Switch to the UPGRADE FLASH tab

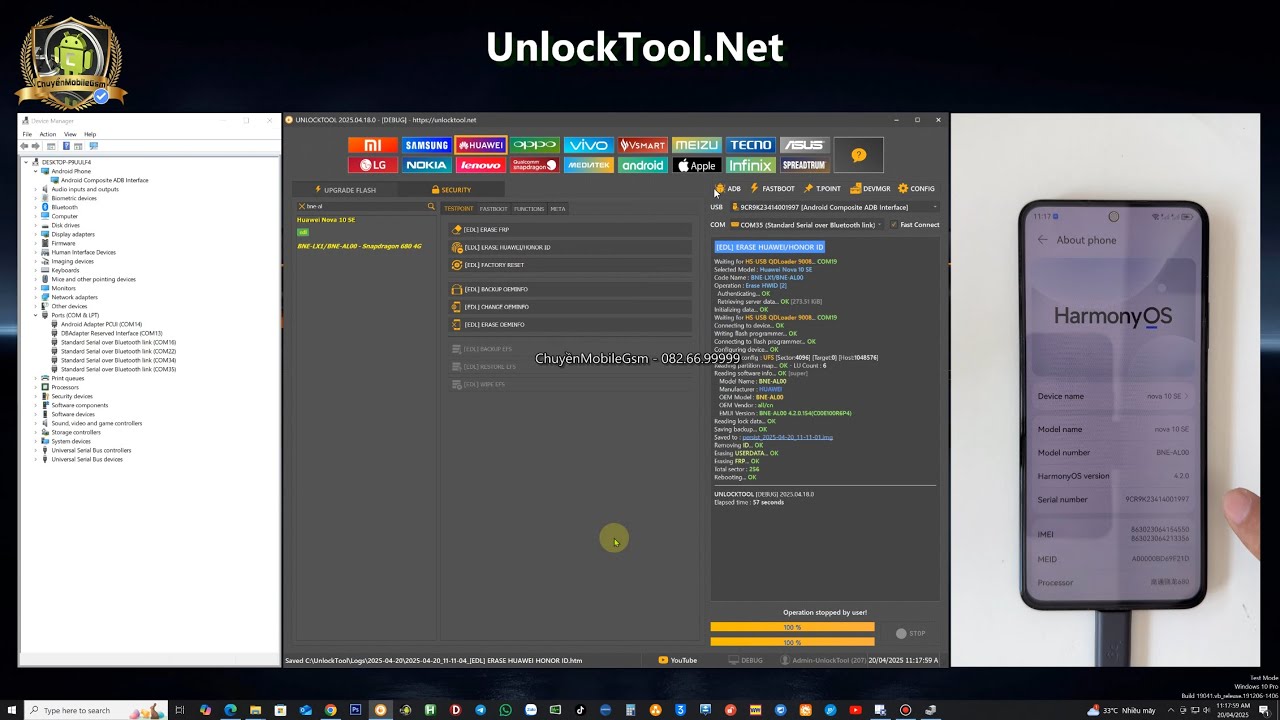(345, 190)
